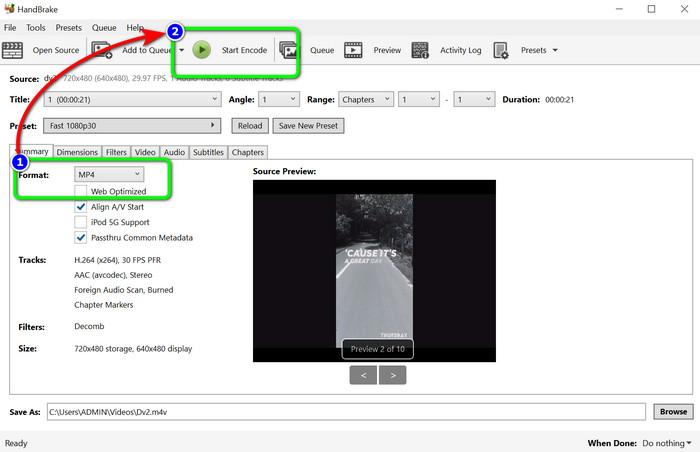The image size is (700, 452).
Task: Enable iPod 5G Support checkbox
Action: click(80, 222)
